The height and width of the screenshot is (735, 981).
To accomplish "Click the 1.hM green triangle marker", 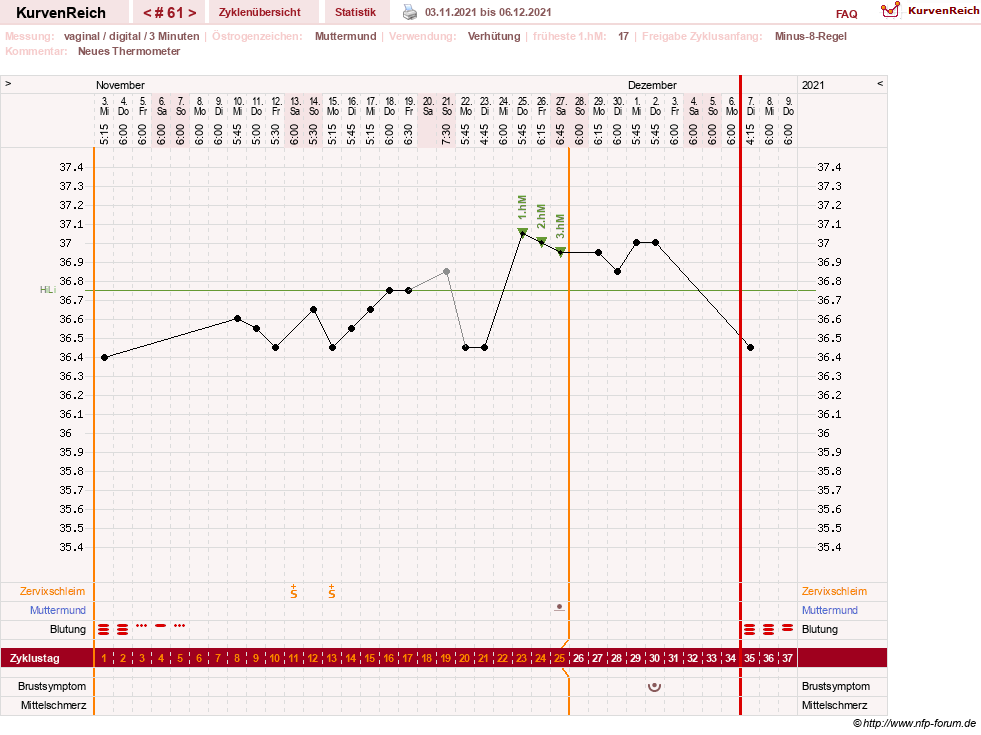I will pyautogui.click(x=522, y=233).
